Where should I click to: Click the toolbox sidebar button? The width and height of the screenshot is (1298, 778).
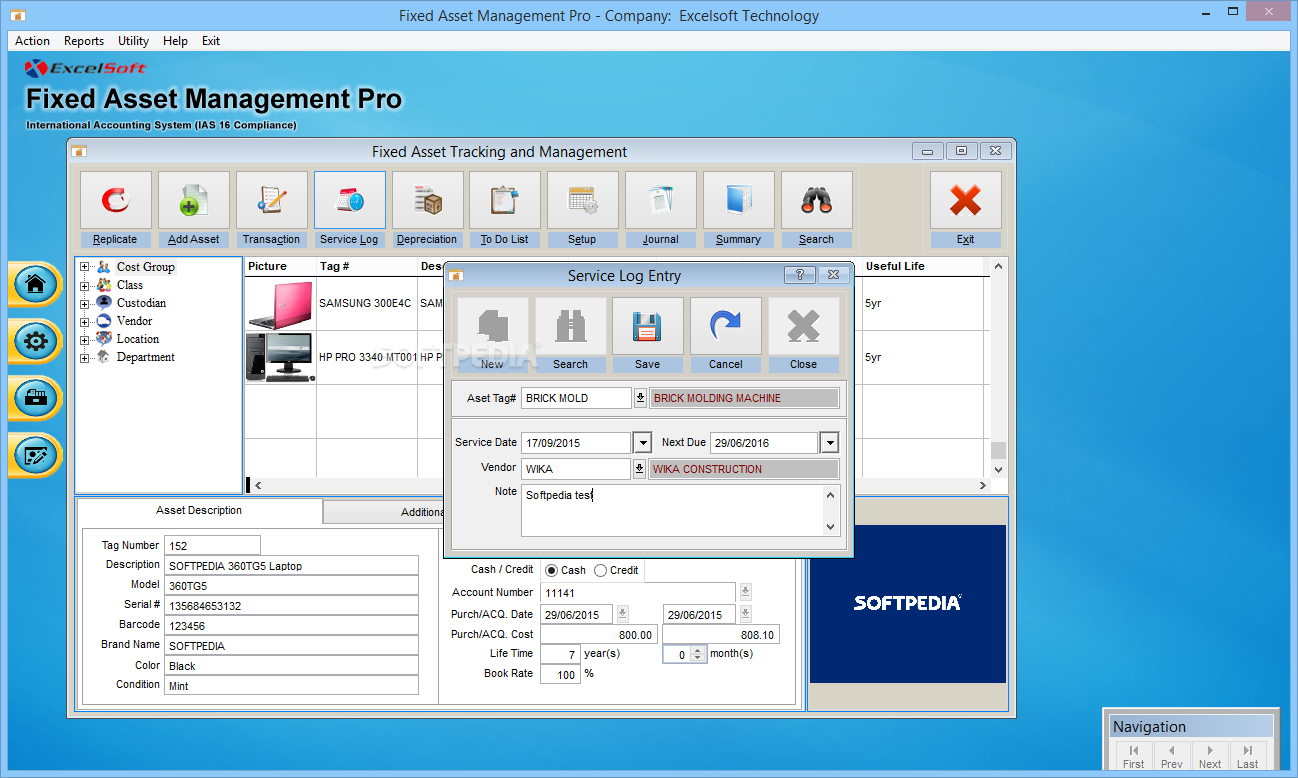click(36, 399)
